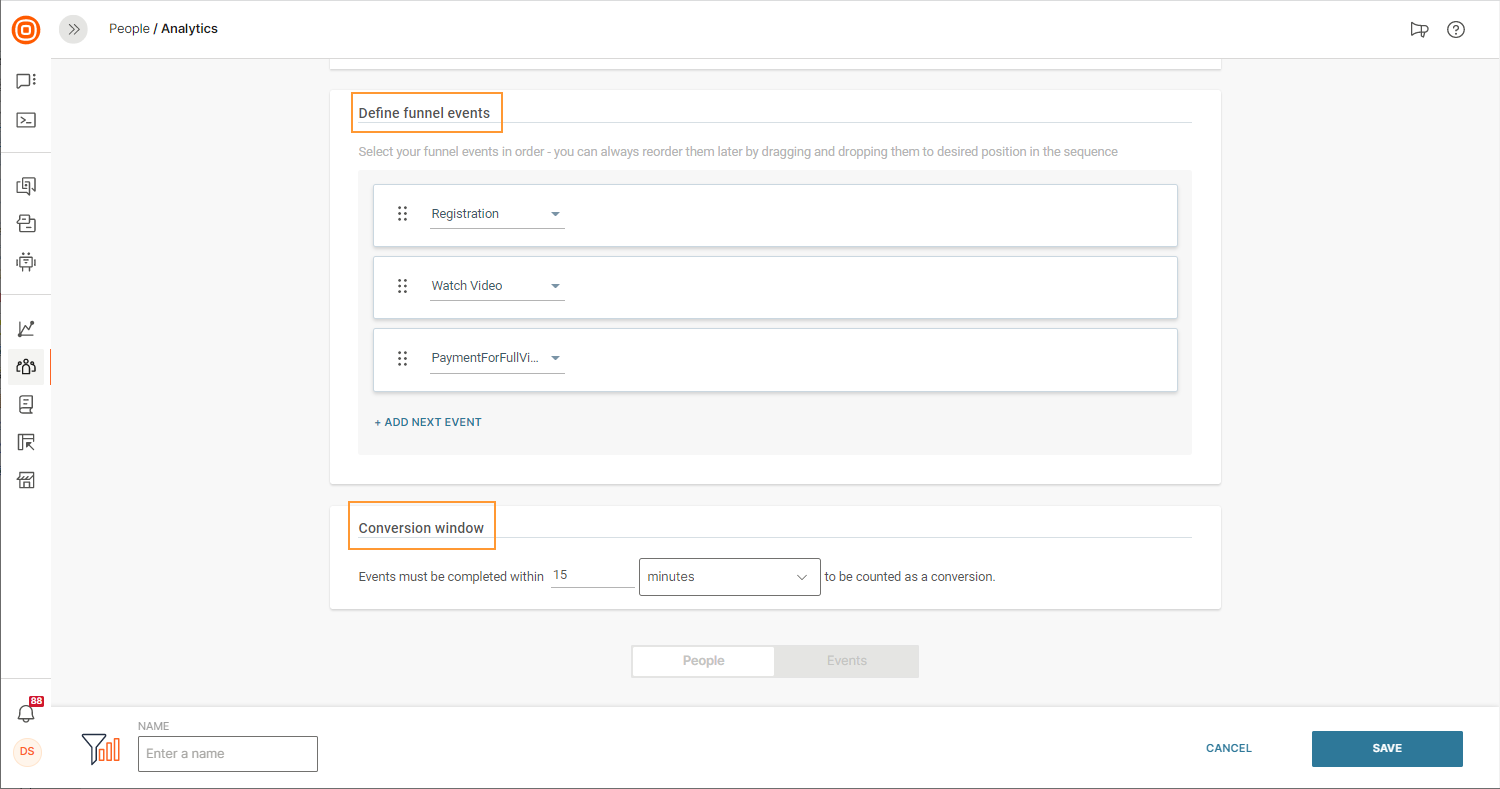Image resolution: width=1500 pixels, height=789 pixels.
Task: Open the Watch Video event dropdown
Action: 497,286
